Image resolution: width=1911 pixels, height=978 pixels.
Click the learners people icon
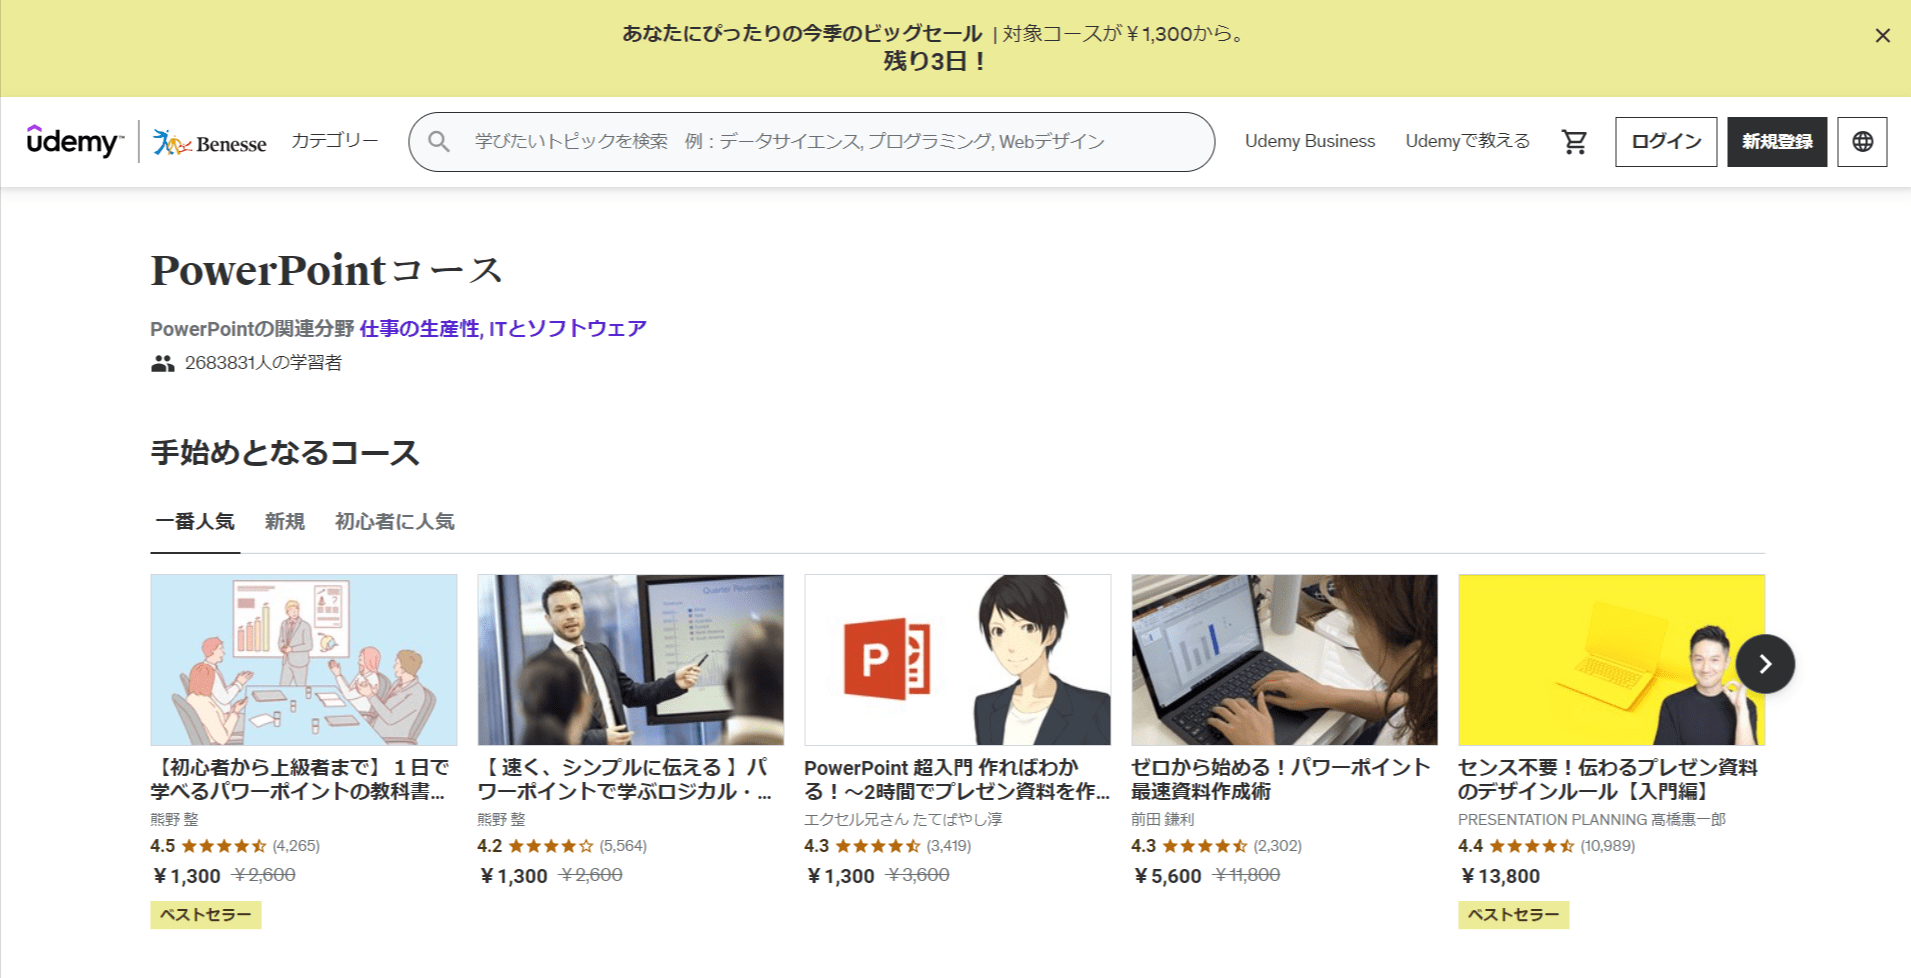point(163,364)
